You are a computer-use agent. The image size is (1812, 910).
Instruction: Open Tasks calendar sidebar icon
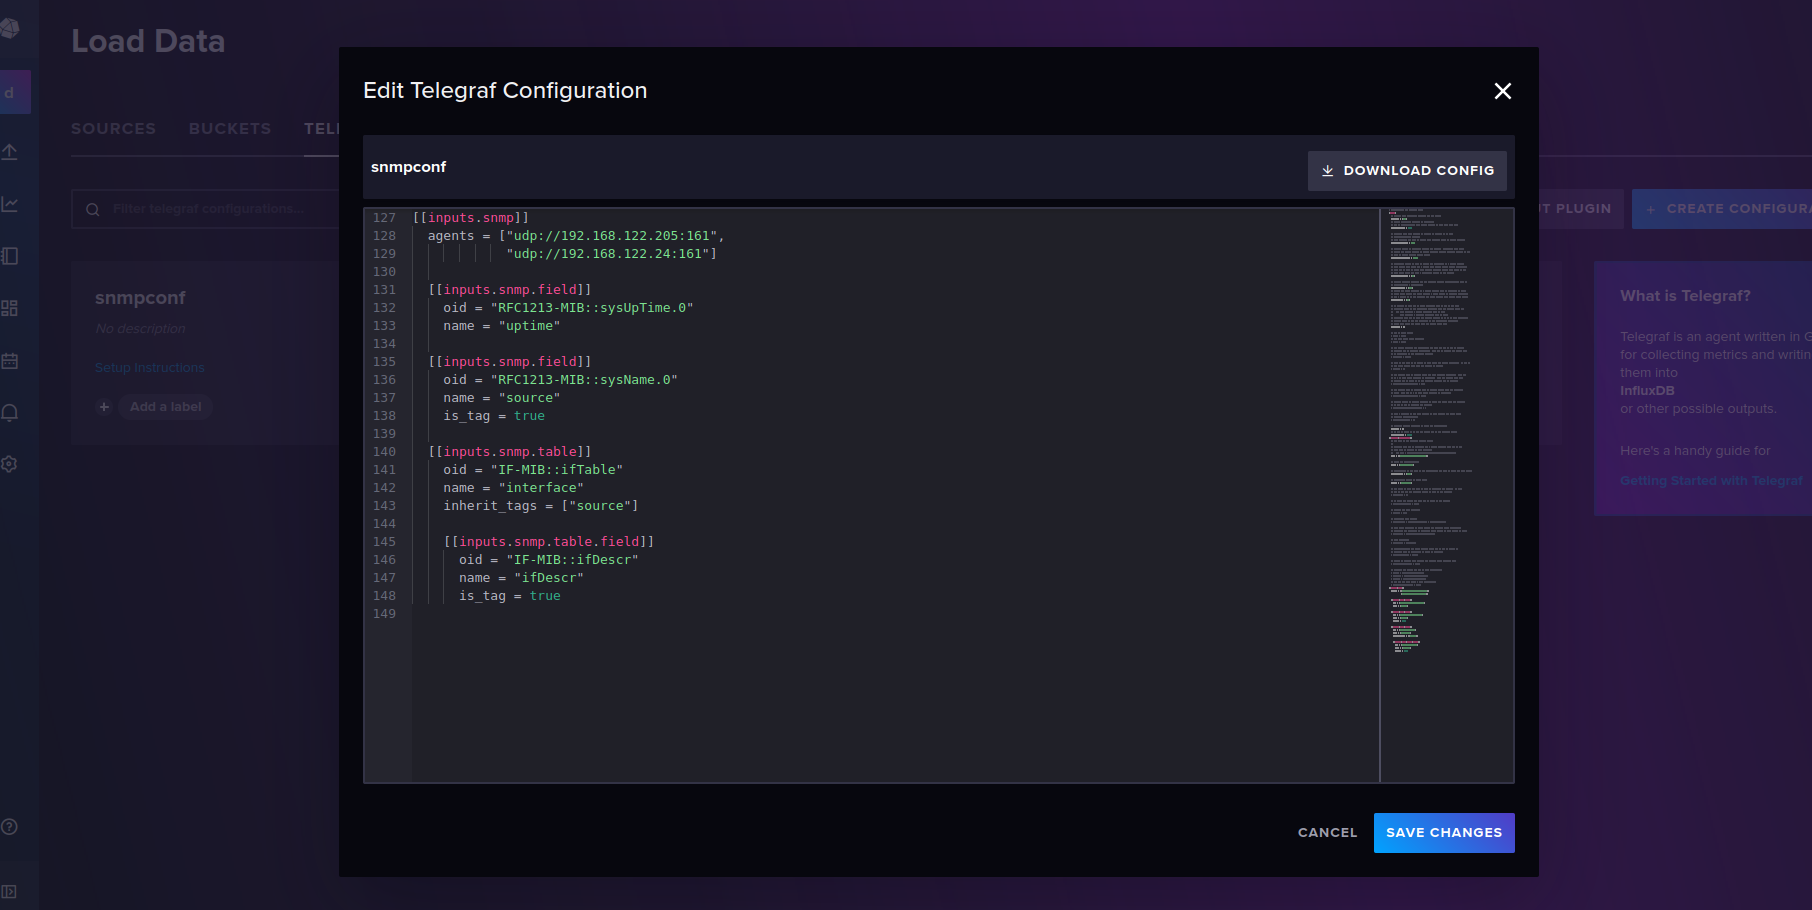point(10,360)
